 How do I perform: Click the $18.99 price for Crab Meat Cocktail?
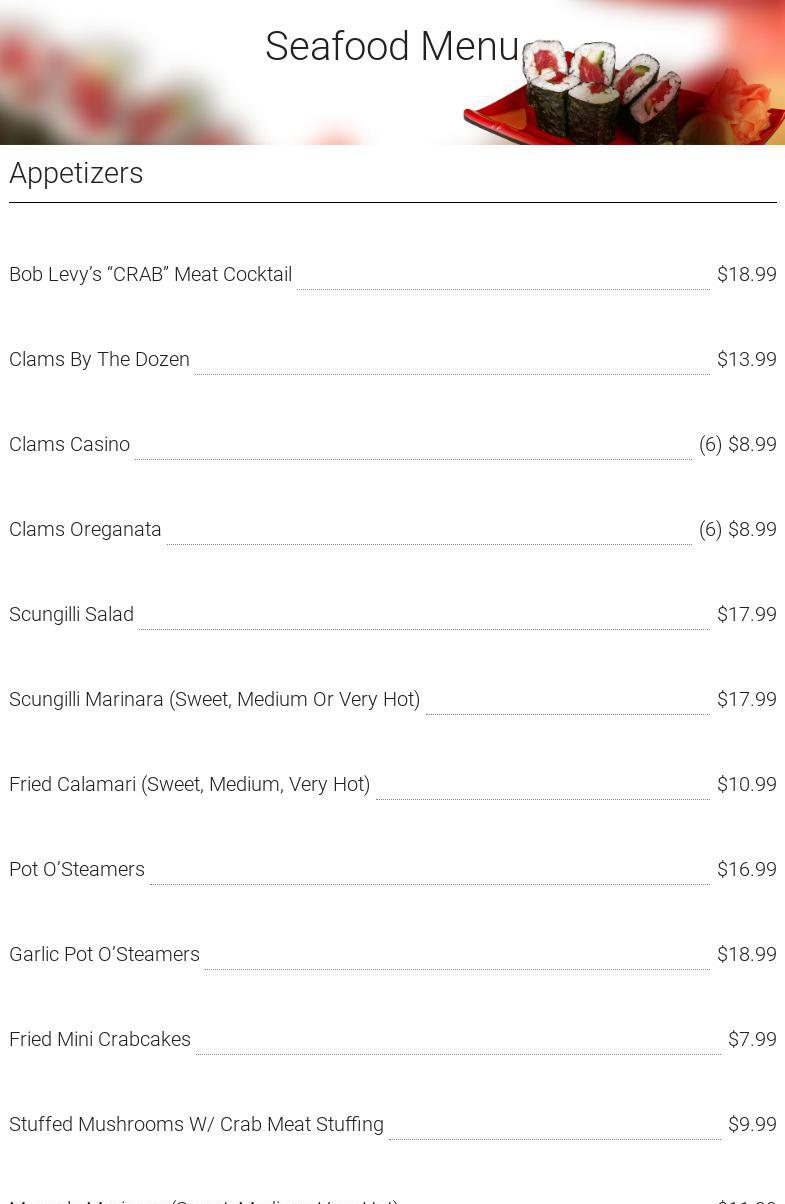click(746, 274)
